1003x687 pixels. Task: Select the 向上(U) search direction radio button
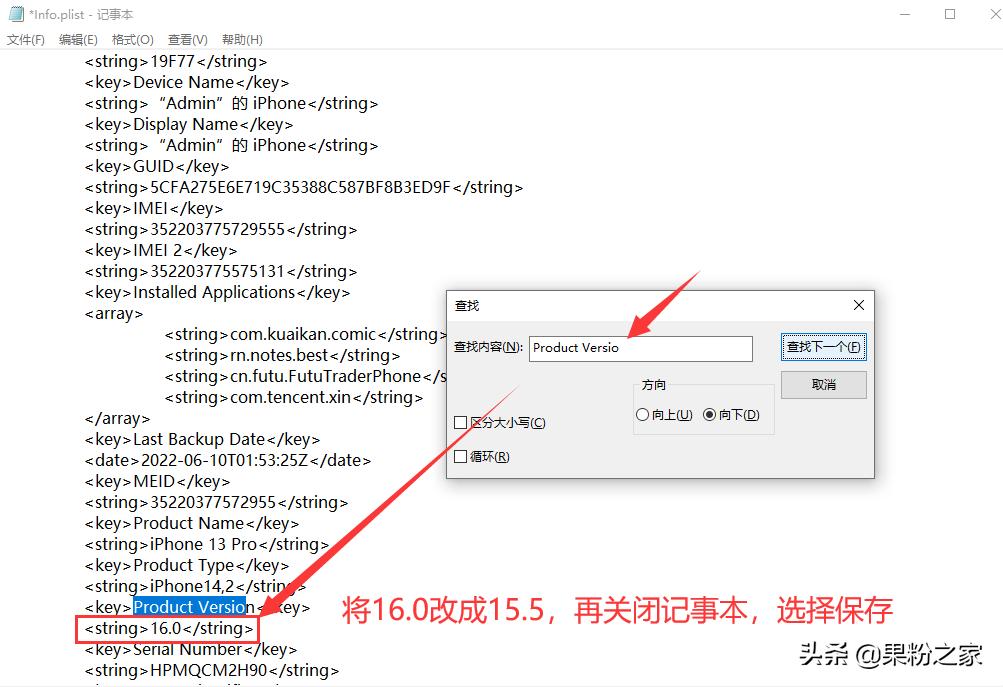coord(642,414)
